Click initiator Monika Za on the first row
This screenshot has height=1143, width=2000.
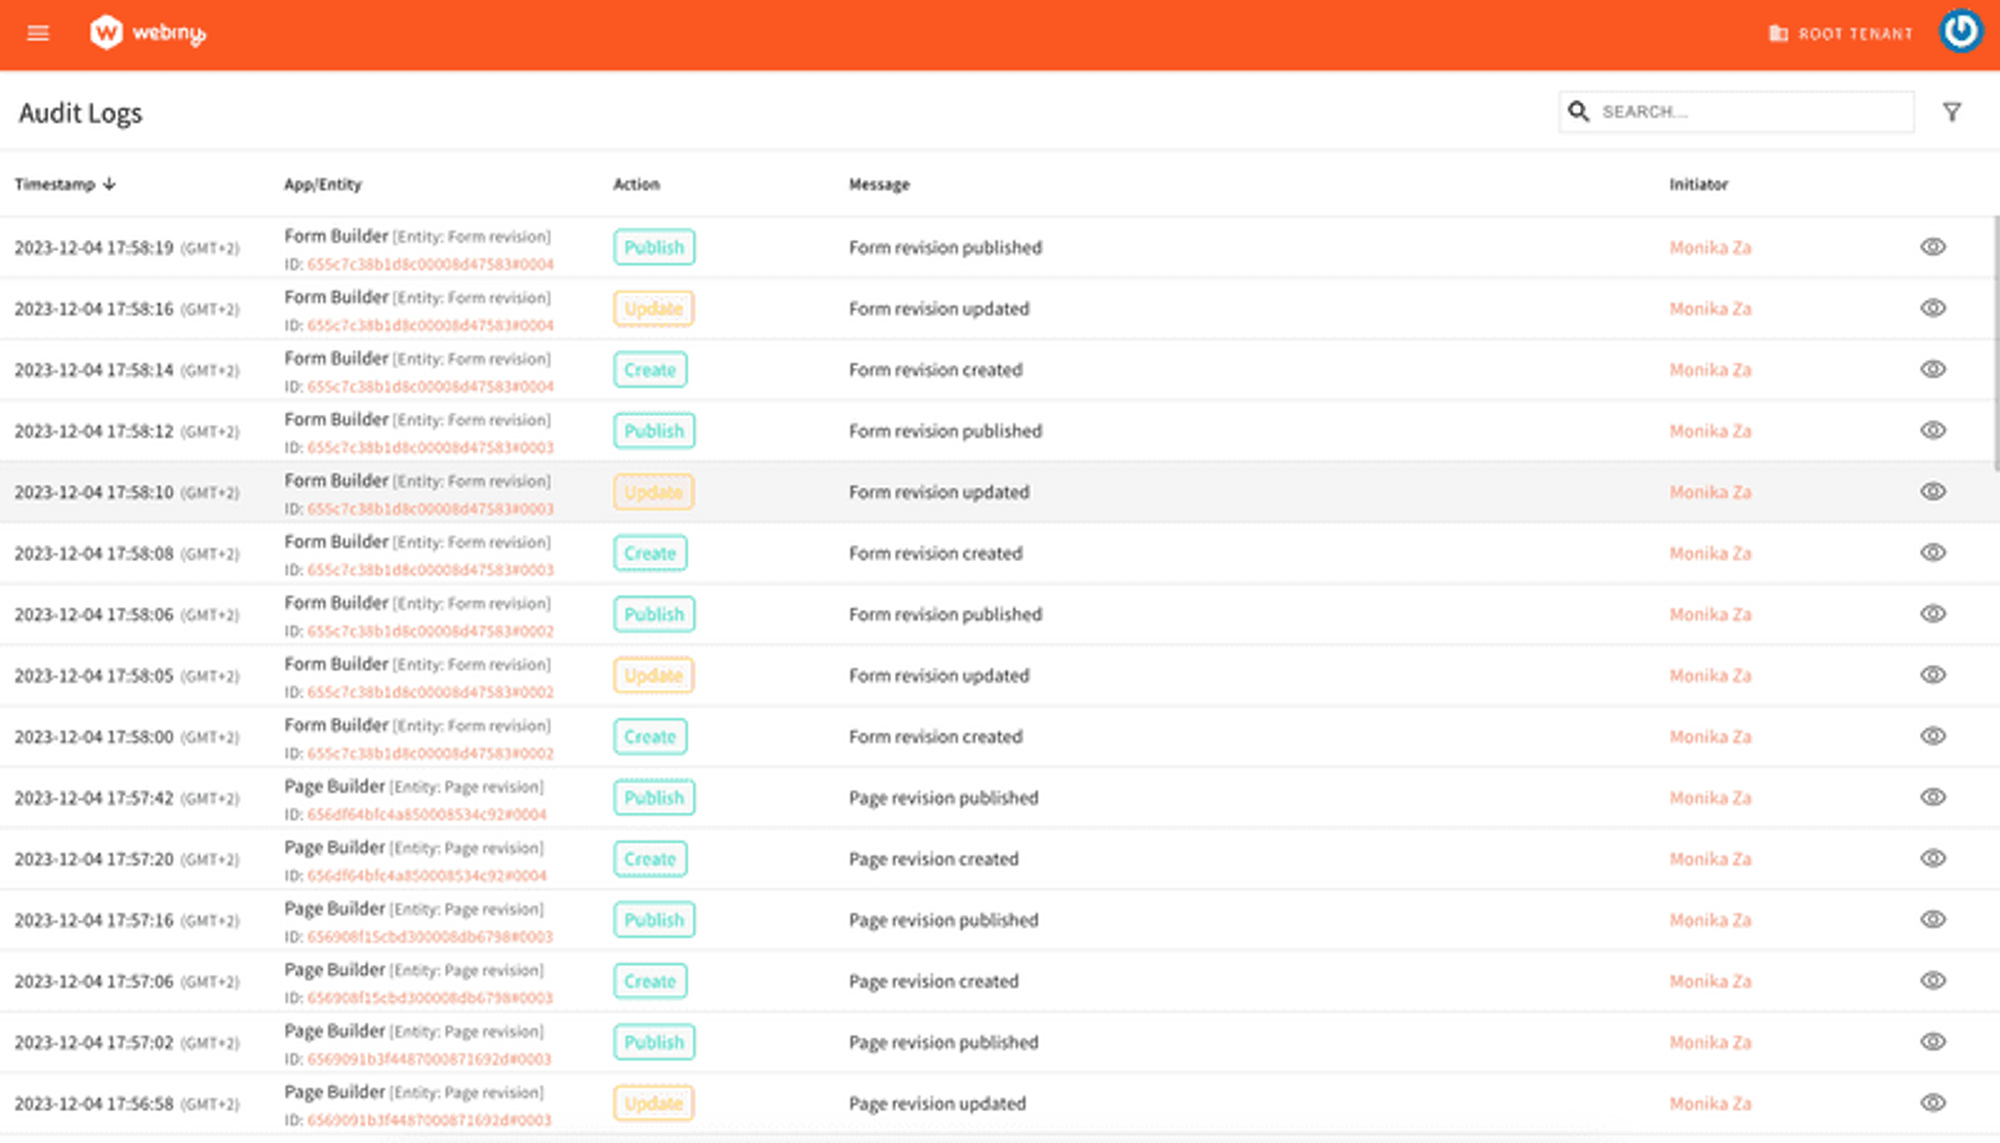point(1710,247)
